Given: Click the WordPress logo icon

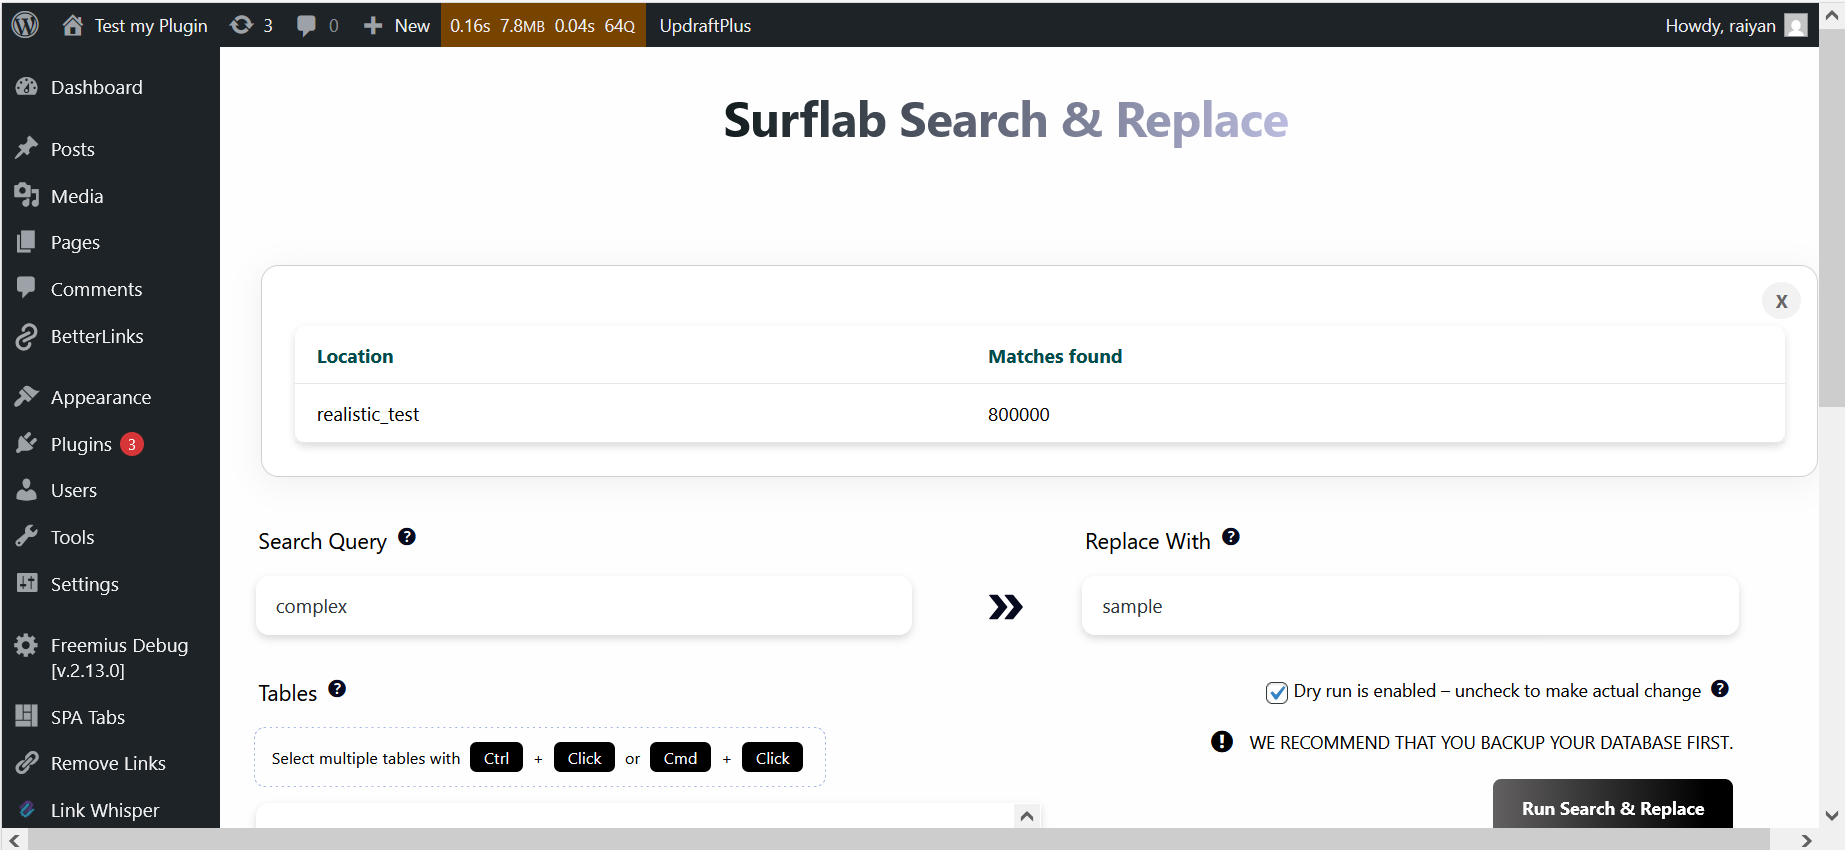Looking at the screenshot, I should [25, 25].
